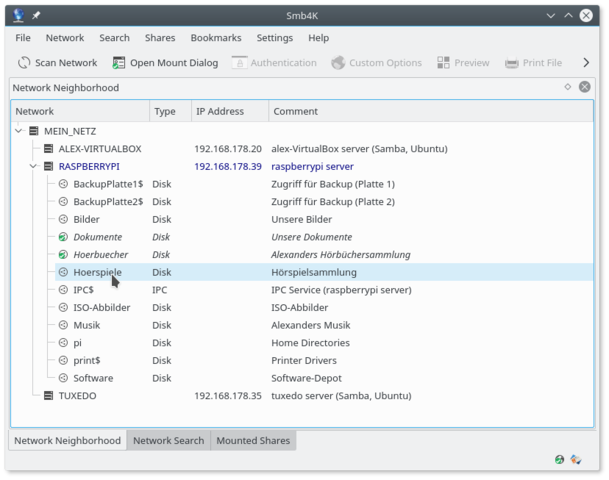Open the File menu

tap(23, 38)
